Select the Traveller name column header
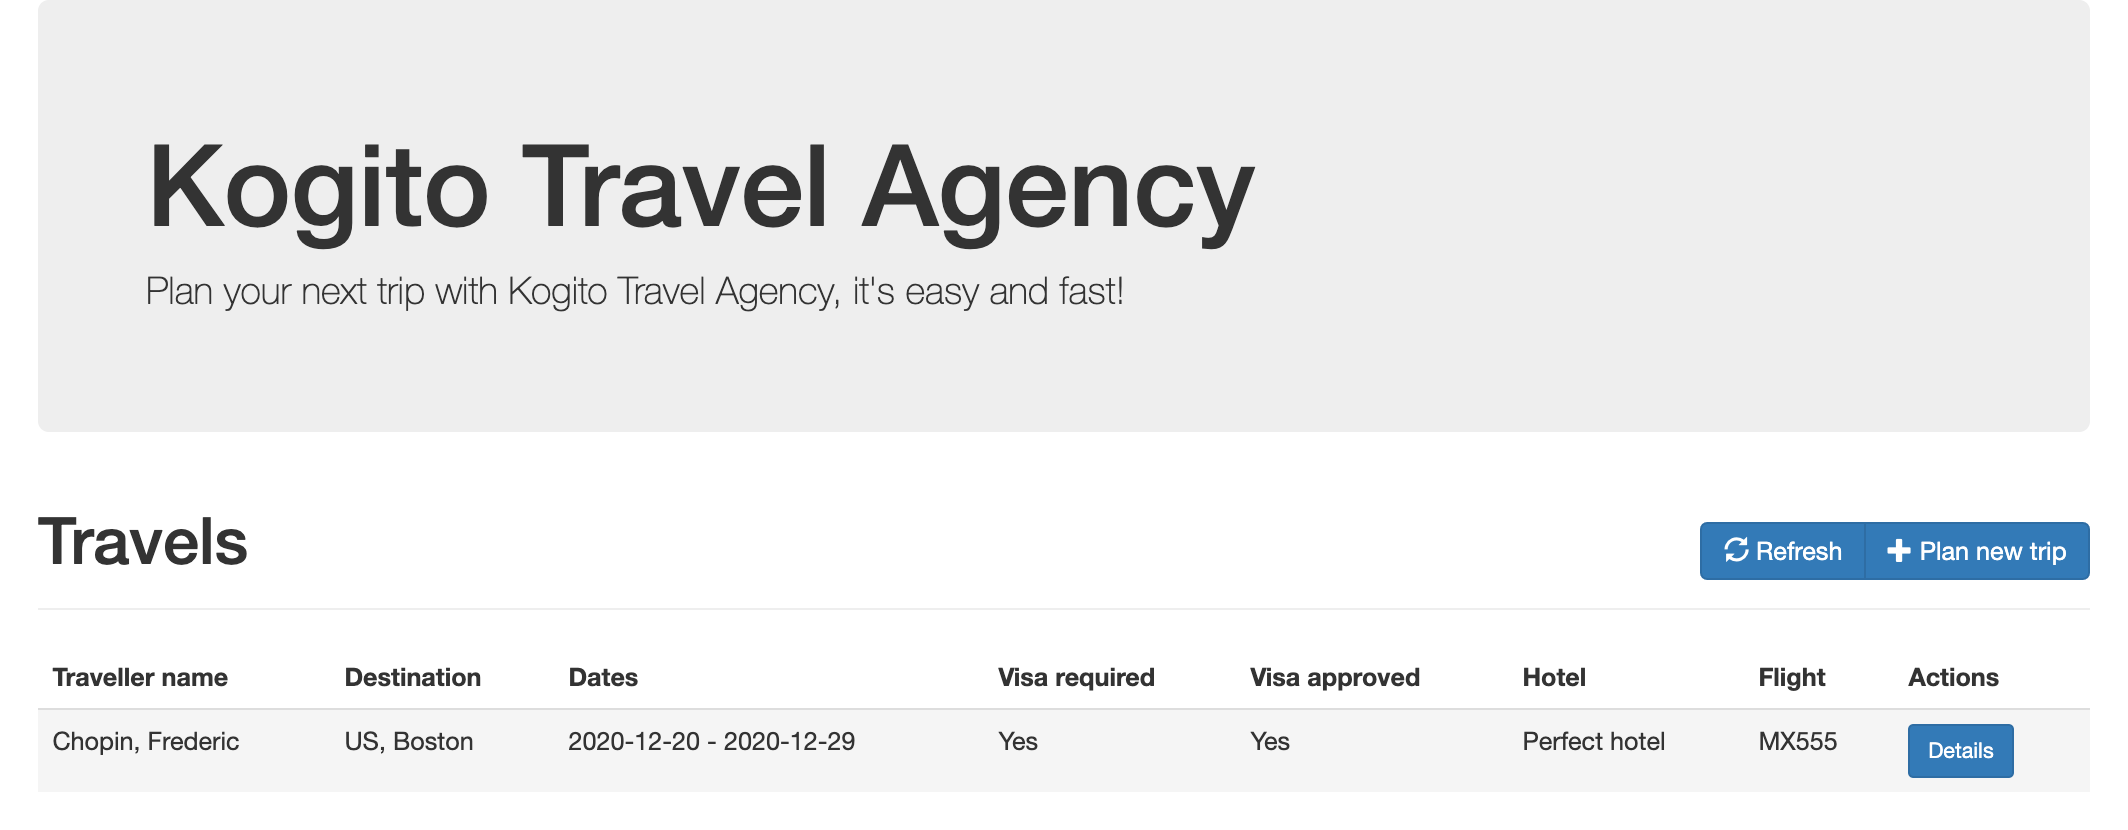Screen dimensions: 2128x830 click(x=140, y=677)
